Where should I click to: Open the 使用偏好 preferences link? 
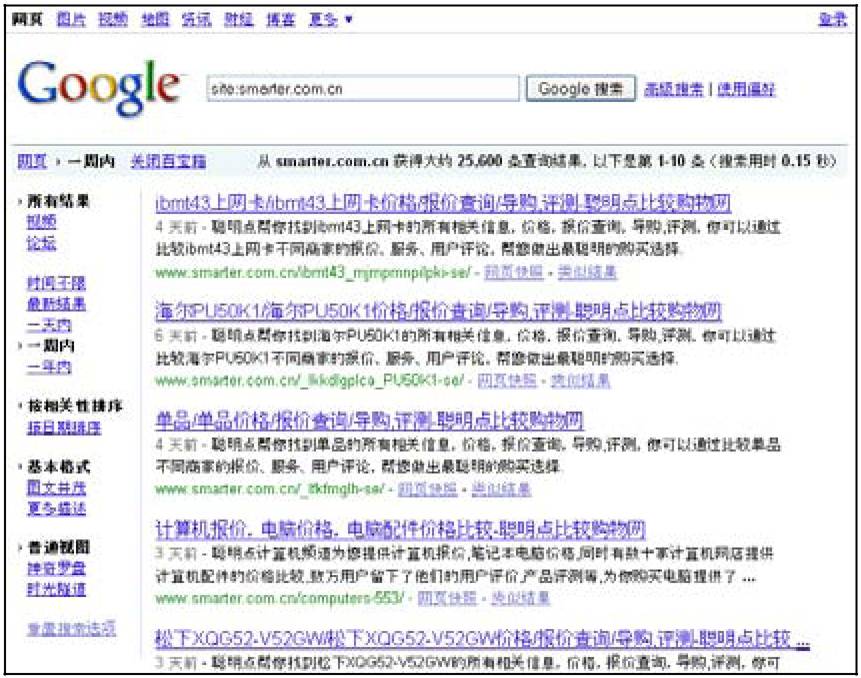[x=746, y=89]
